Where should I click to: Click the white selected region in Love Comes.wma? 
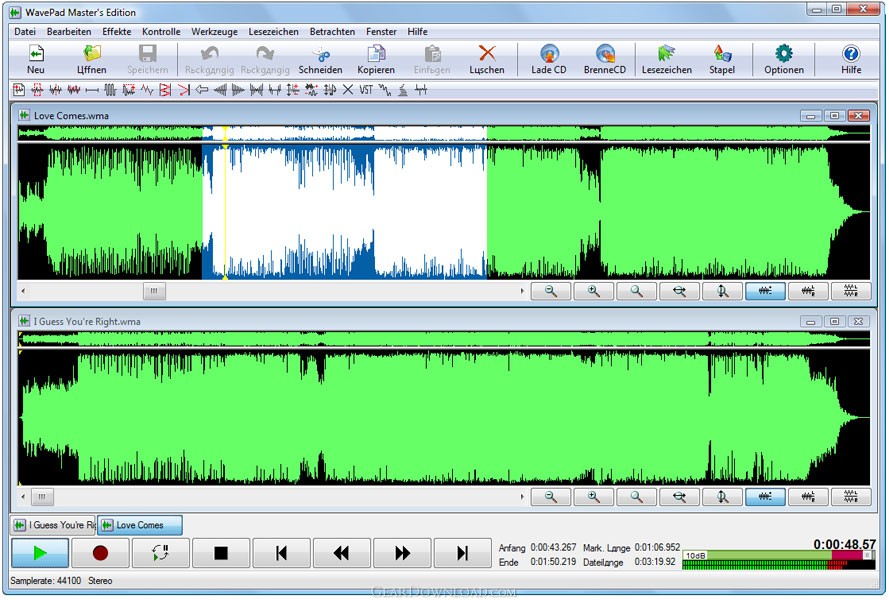[345, 211]
